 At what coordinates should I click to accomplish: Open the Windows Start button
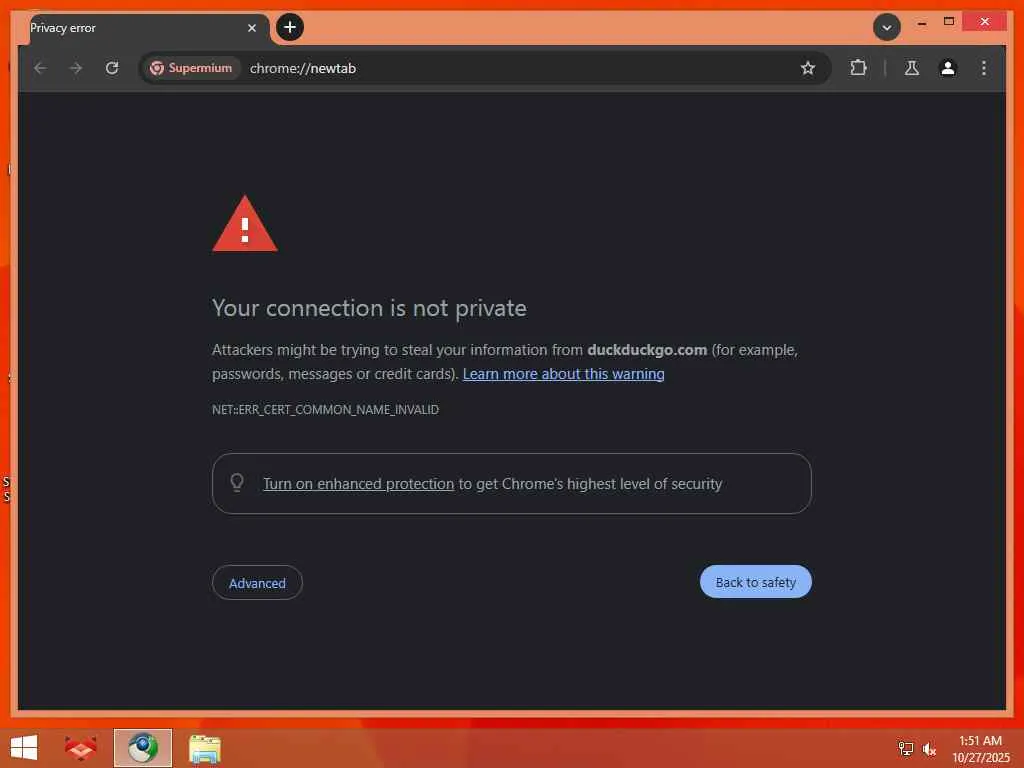[x=24, y=748]
